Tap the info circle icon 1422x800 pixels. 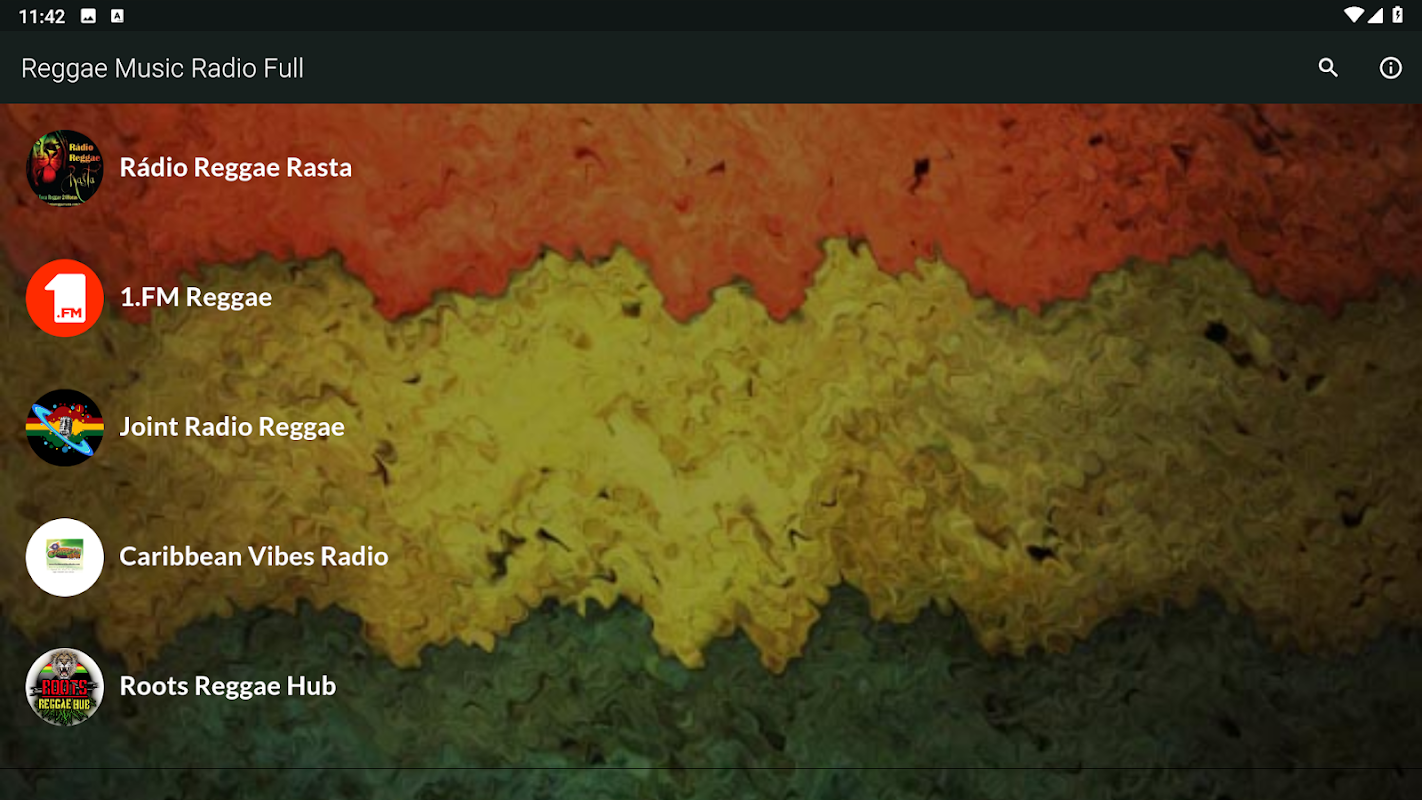tap(1390, 68)
